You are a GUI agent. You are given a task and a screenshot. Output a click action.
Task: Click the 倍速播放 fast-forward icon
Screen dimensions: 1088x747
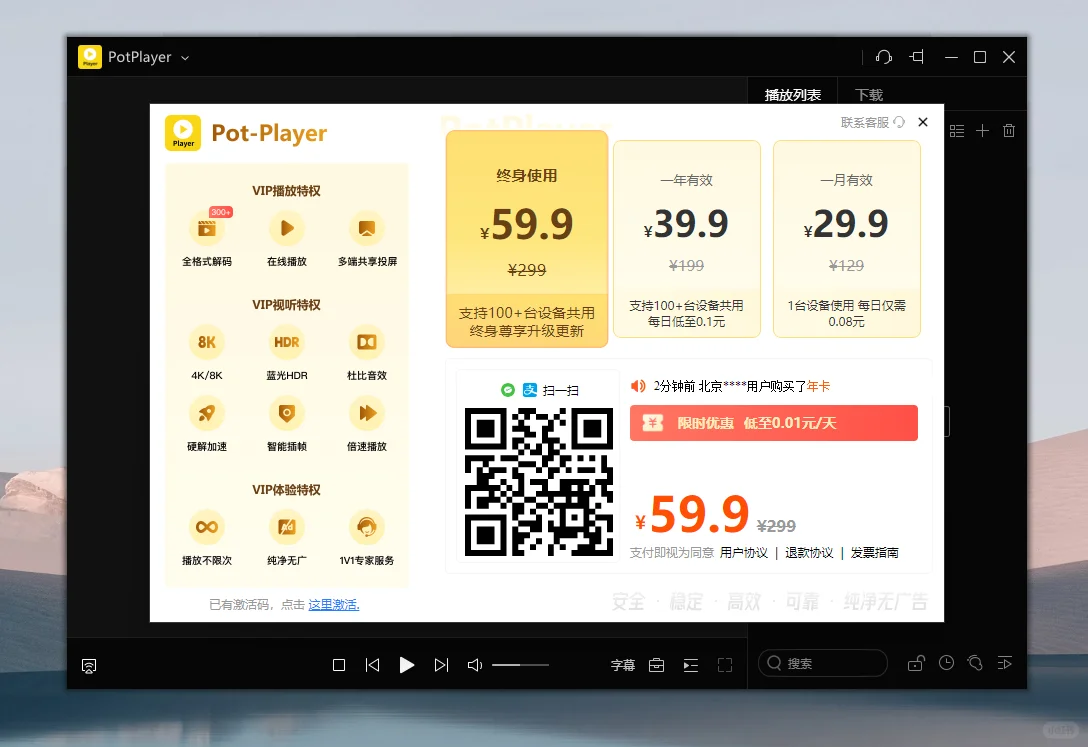[x=367, y=413]
